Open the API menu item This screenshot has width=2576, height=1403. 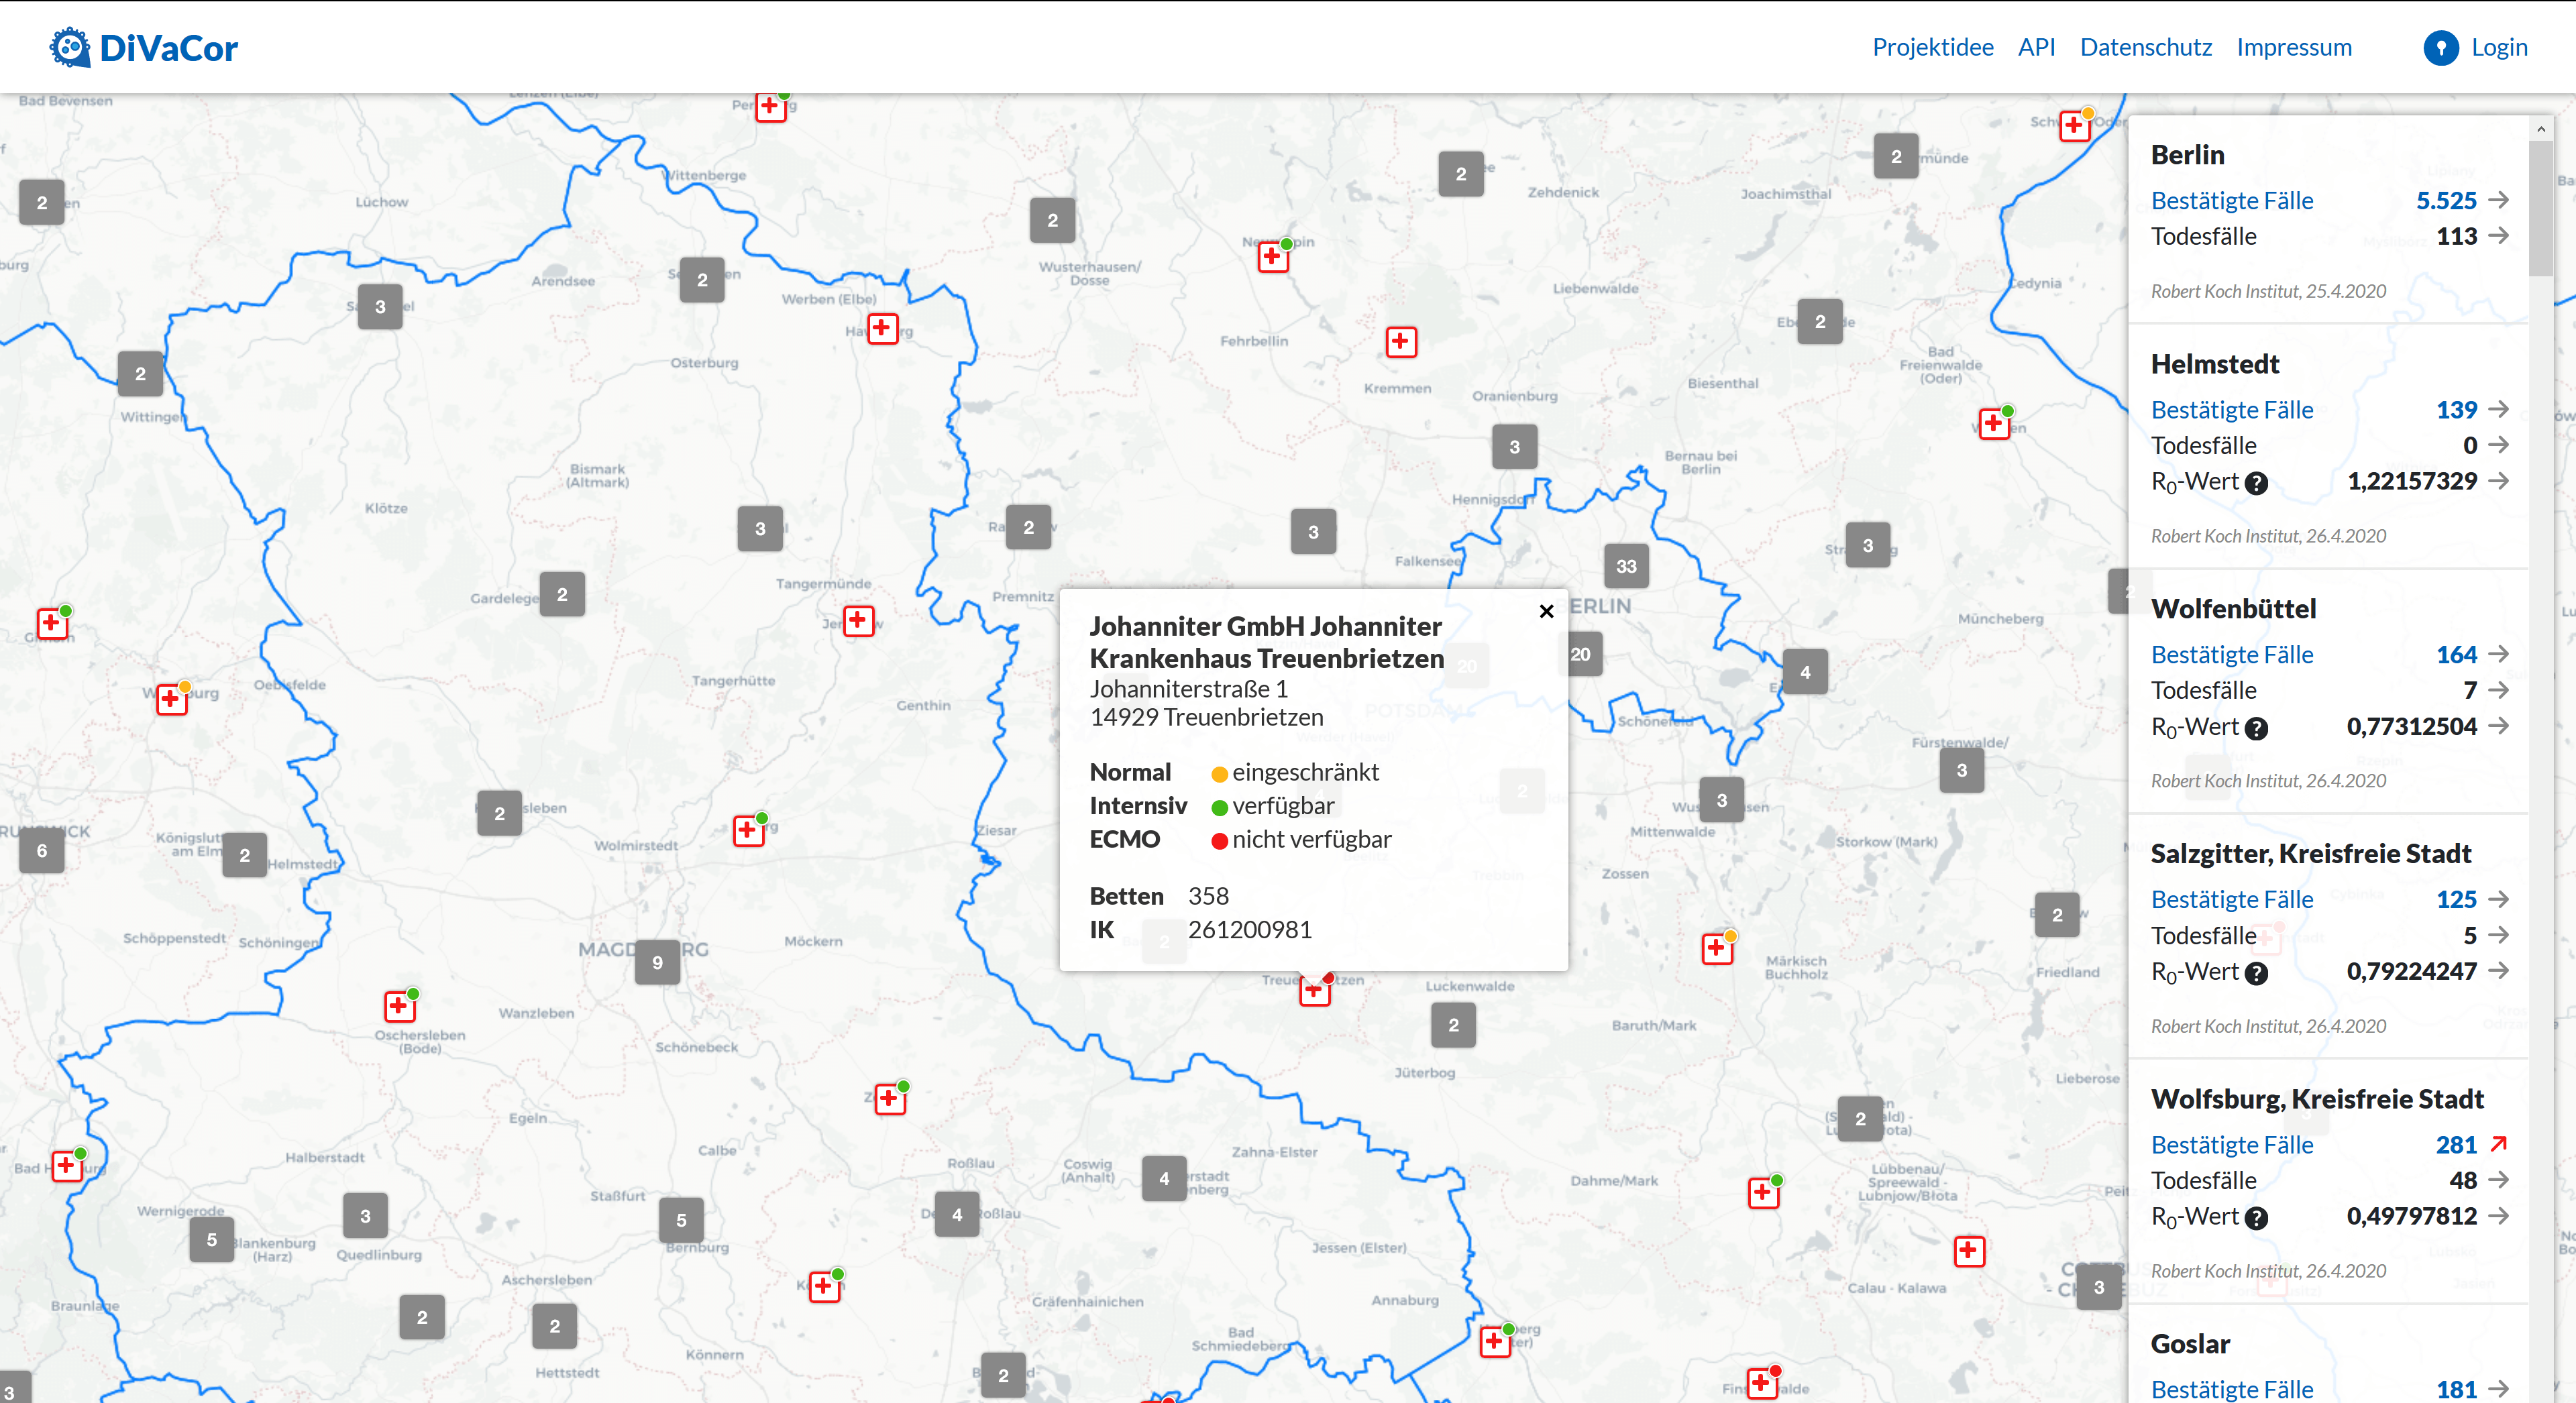click(x=2036, y=47)
